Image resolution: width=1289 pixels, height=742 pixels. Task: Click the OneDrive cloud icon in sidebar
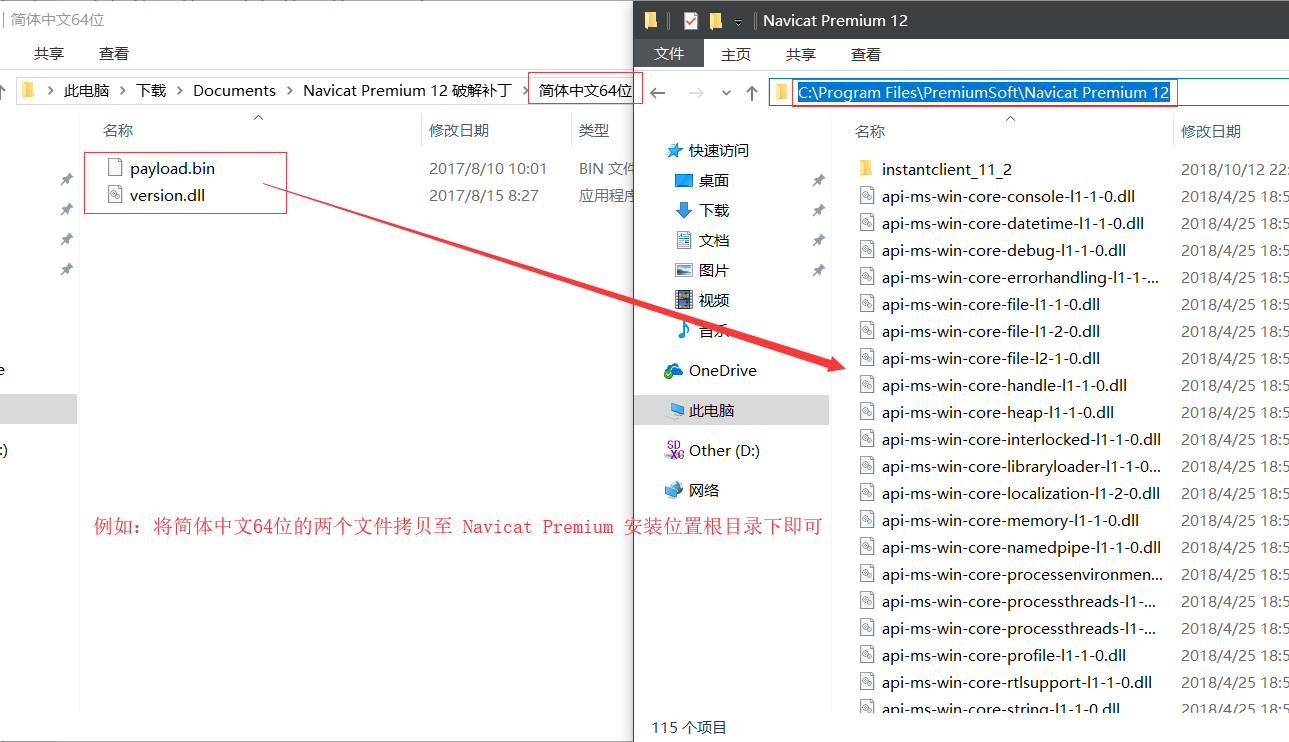(x=673, y=371)
